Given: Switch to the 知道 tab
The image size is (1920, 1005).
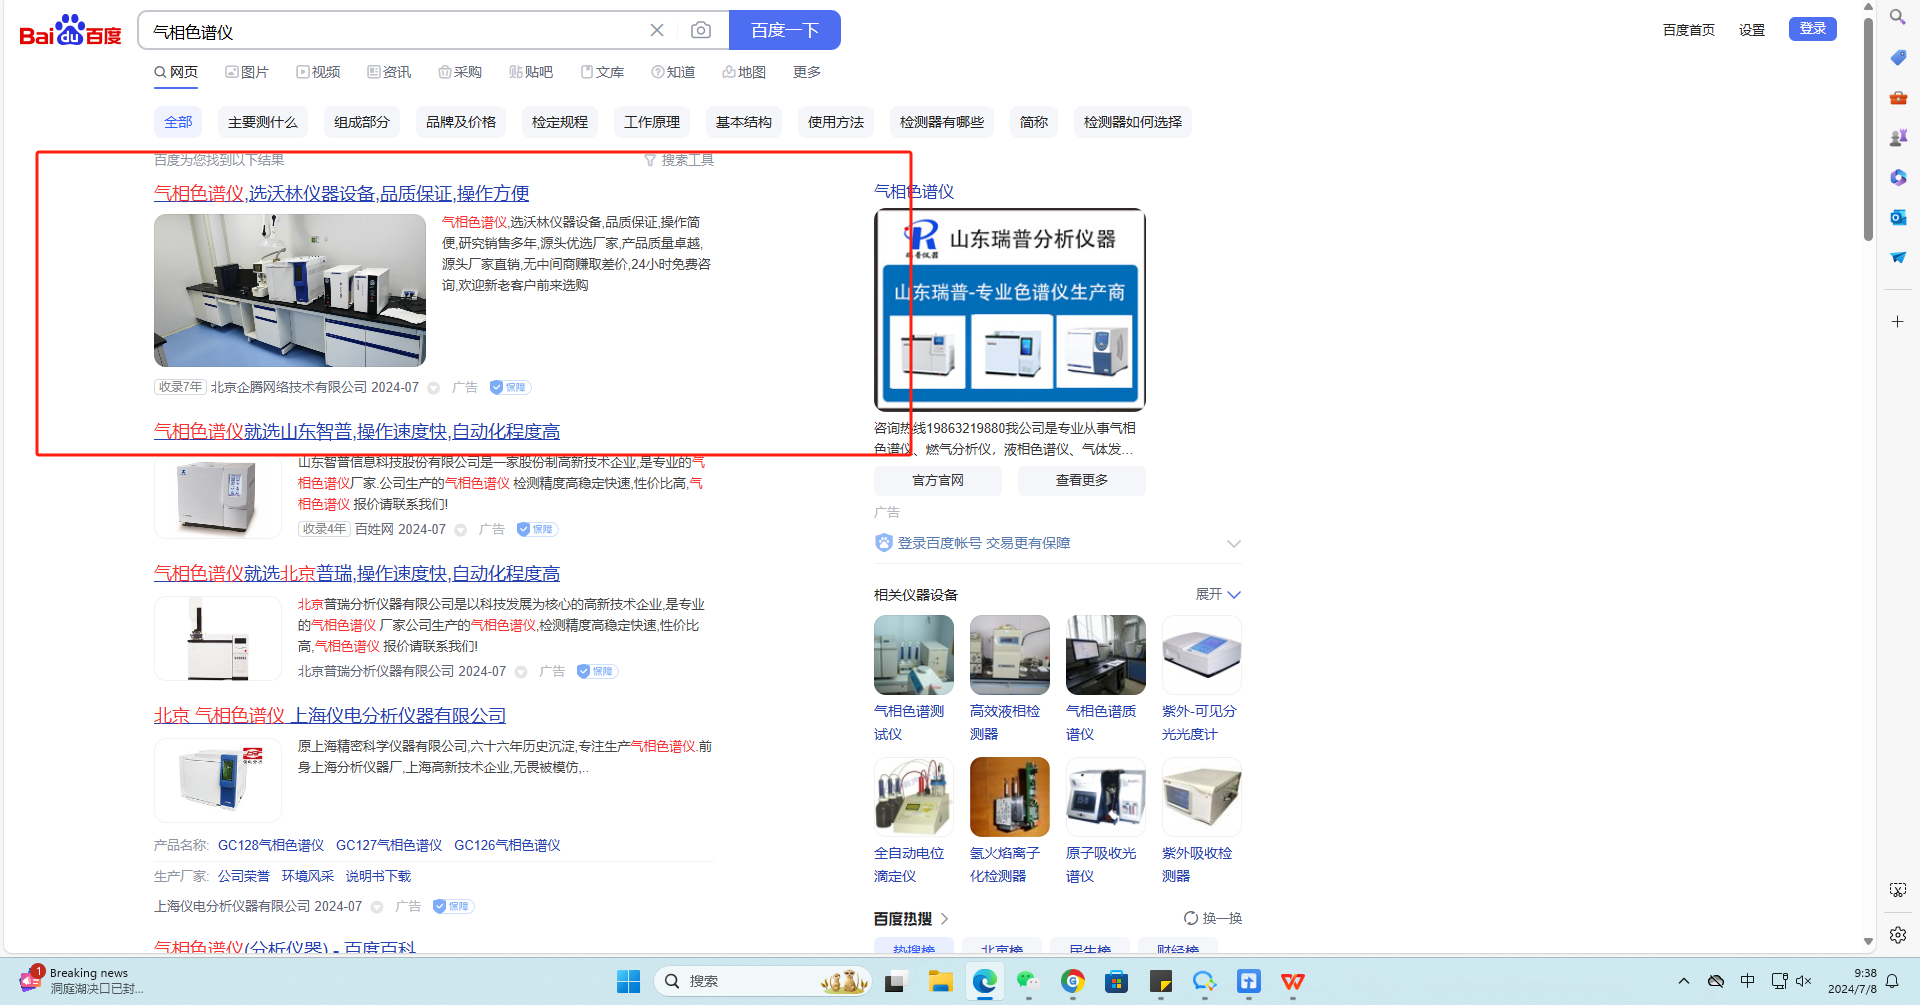Looking at the screenshot, I should (673, 72).
